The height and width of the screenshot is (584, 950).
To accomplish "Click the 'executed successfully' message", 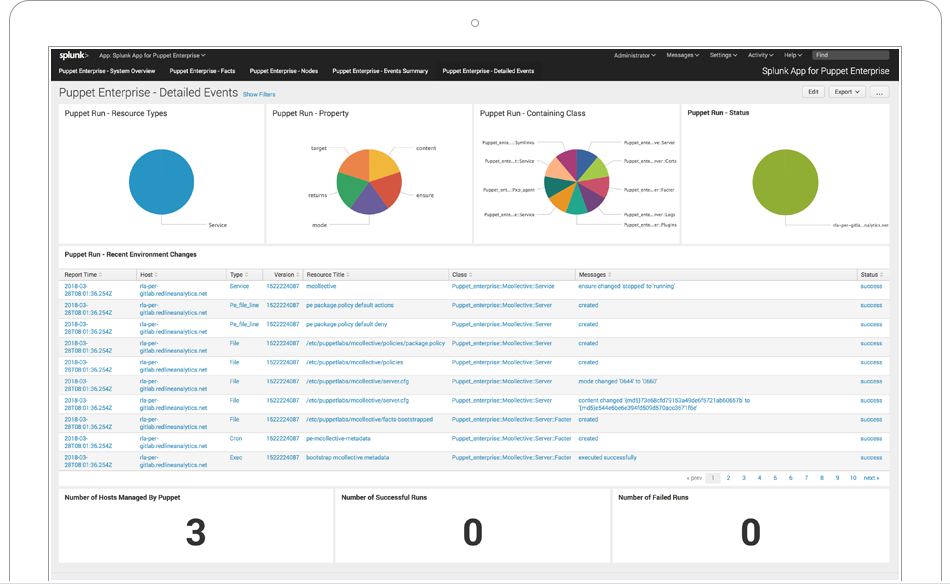I will 608,457.
